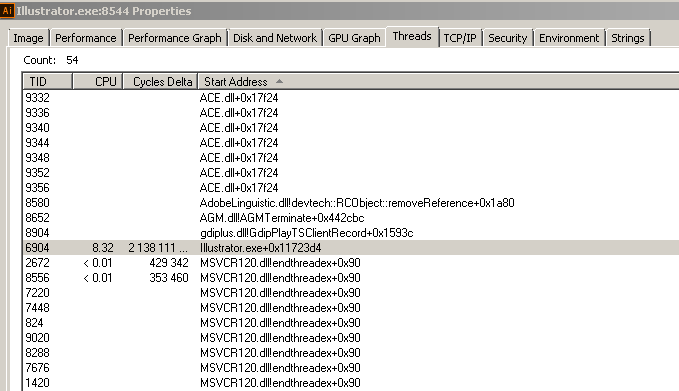Select thread row with TID 9340

351,128
